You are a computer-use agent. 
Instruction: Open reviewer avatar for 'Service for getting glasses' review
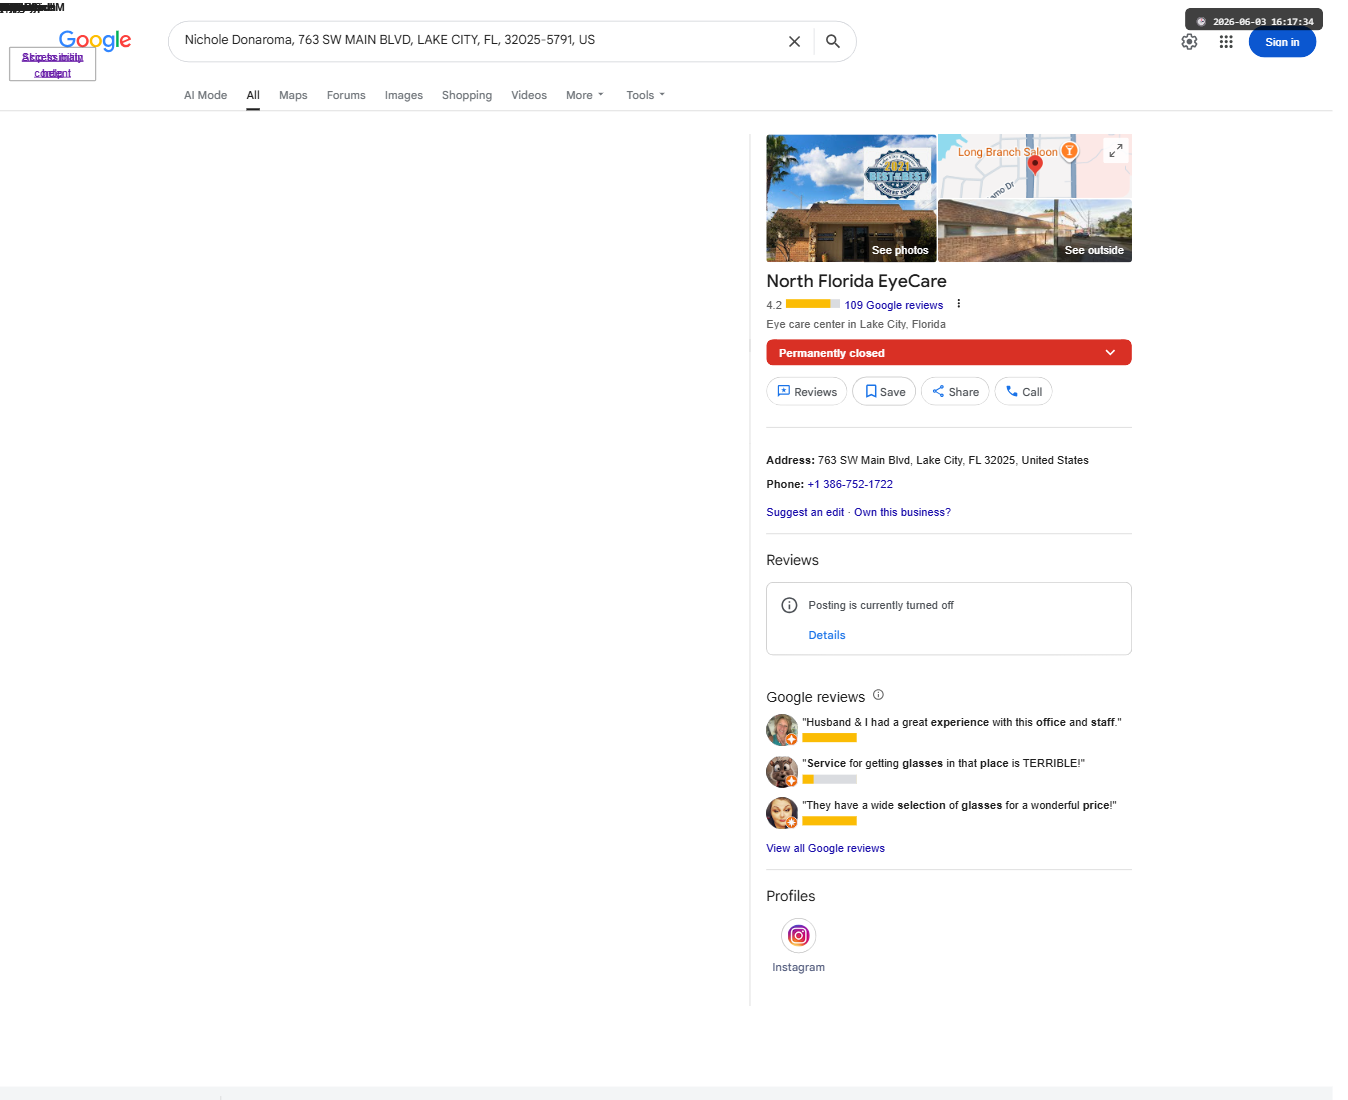[x=782, y=771]
